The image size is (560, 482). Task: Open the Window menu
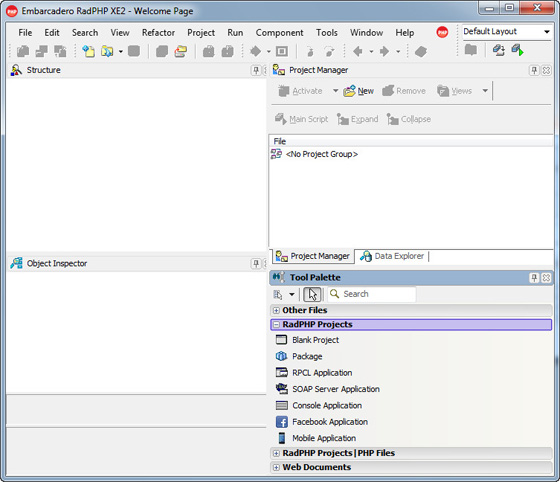tap(366, 33)
